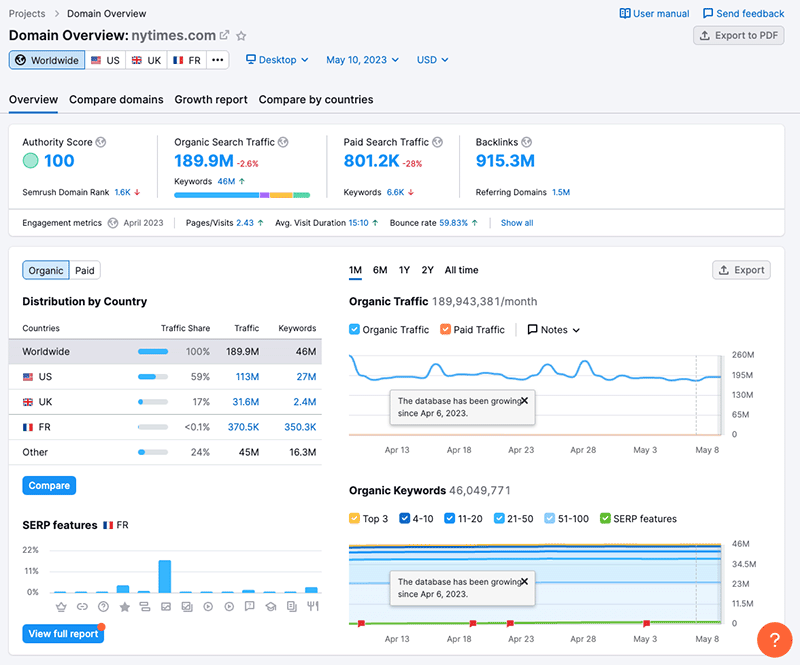This screenshot has height=665, width=800.
Task: Switch distribution view to Paid
Action: 85,270
